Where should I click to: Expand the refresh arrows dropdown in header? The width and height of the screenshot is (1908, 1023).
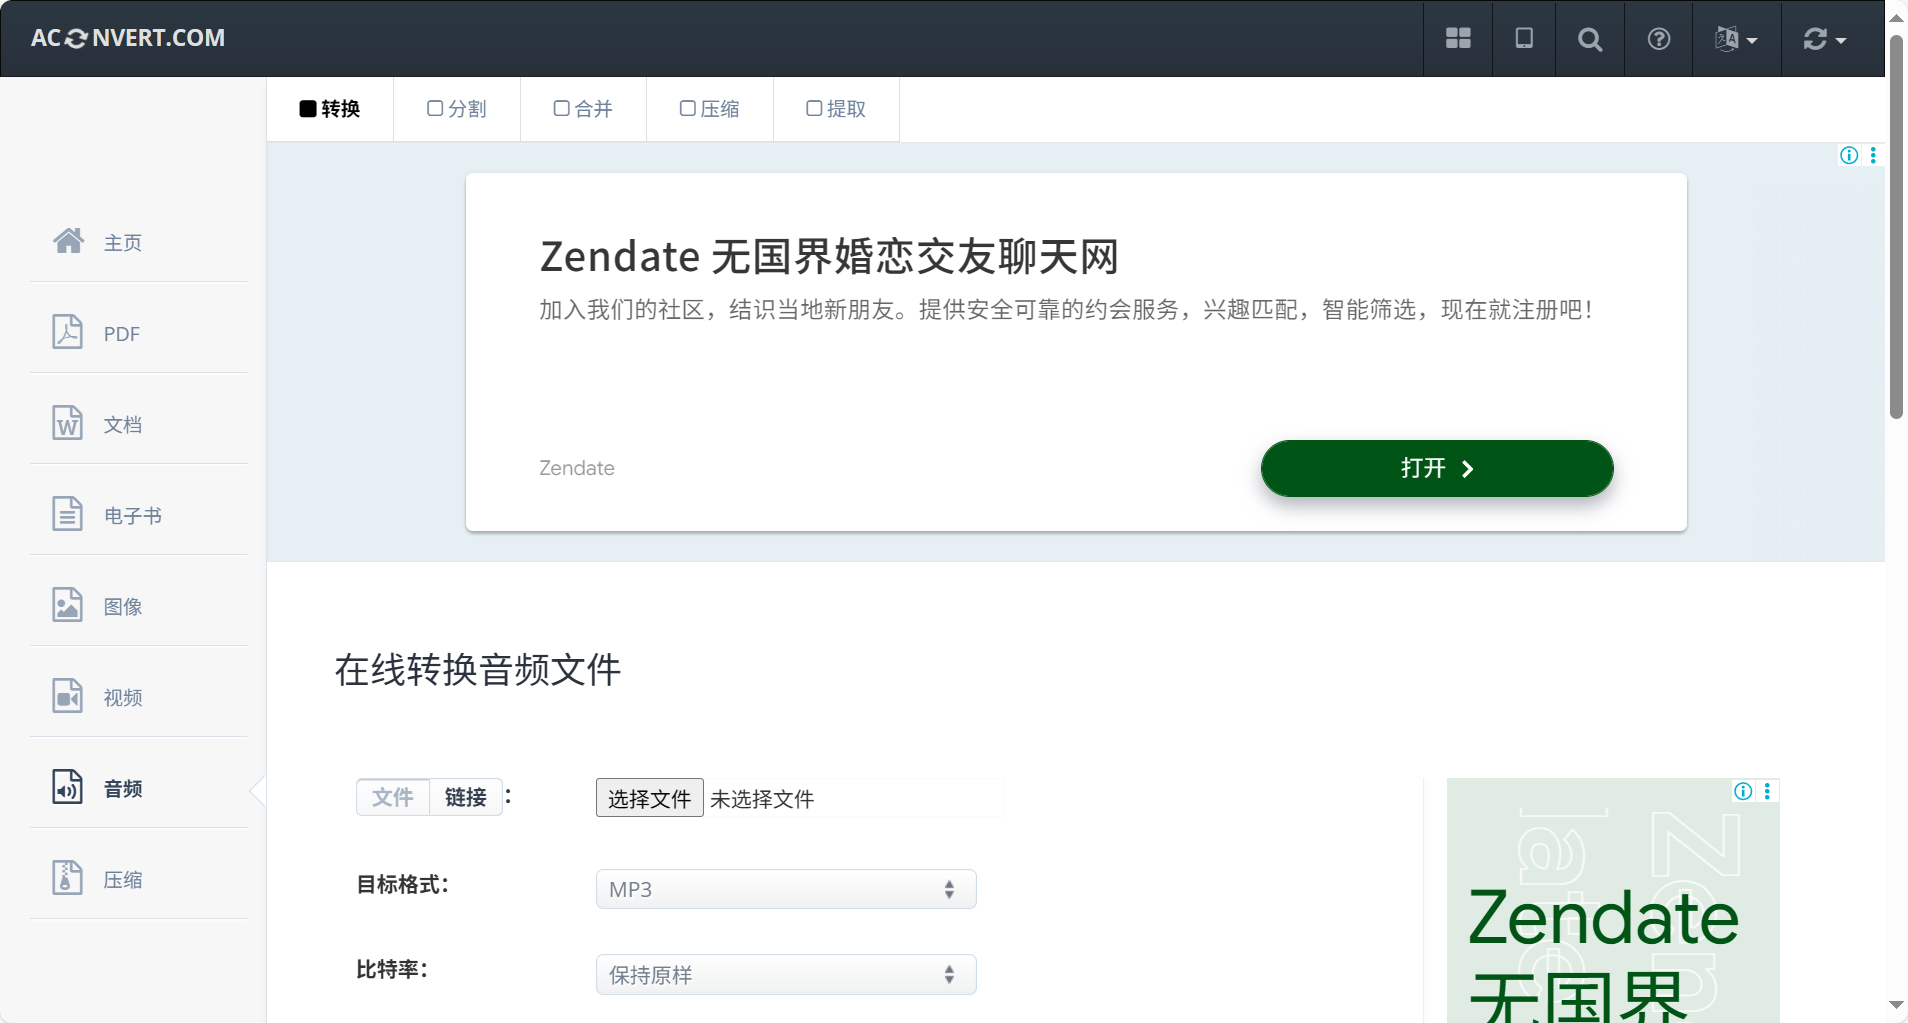point(1825,39)
